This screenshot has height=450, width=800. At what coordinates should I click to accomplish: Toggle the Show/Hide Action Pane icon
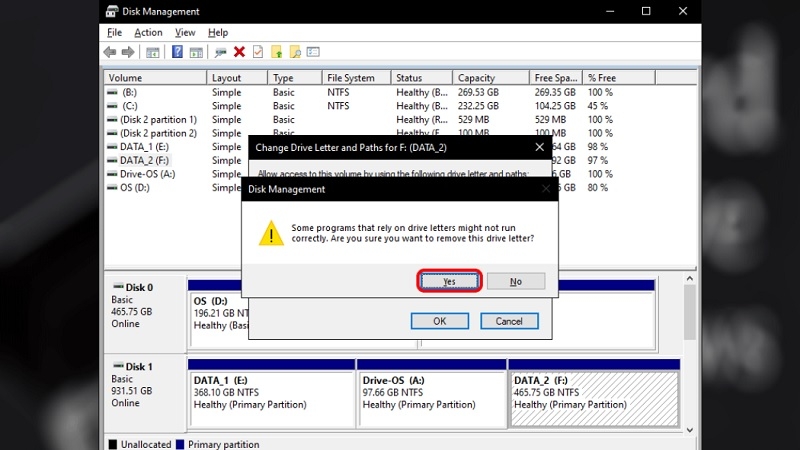click(196, 52)
